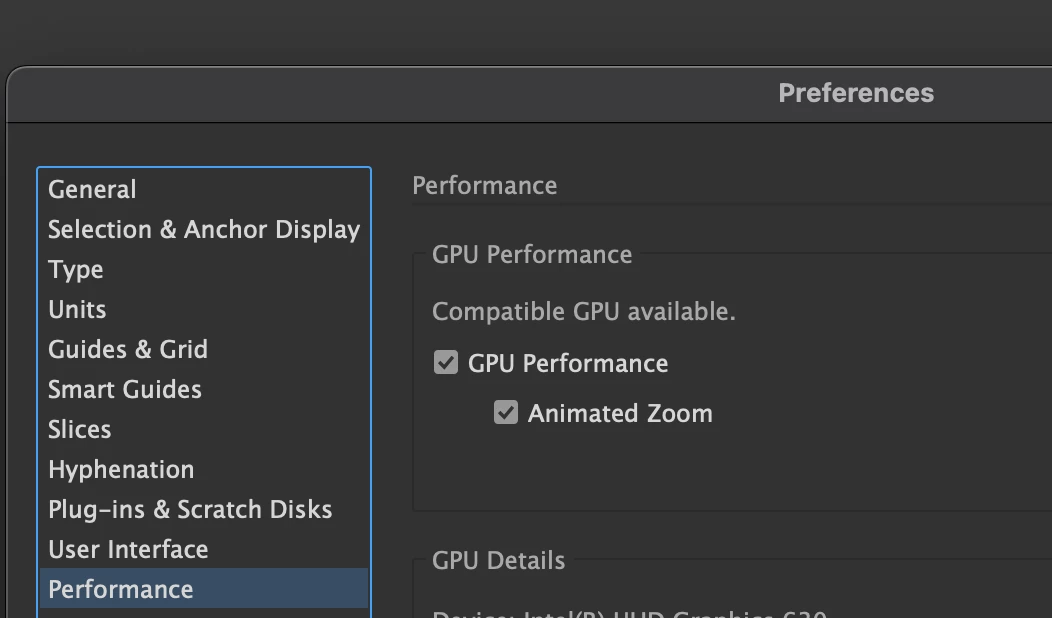The image size is (1052, 618).
Task: Open Hyphenation preferences
Action: click(x=121, y=469)
